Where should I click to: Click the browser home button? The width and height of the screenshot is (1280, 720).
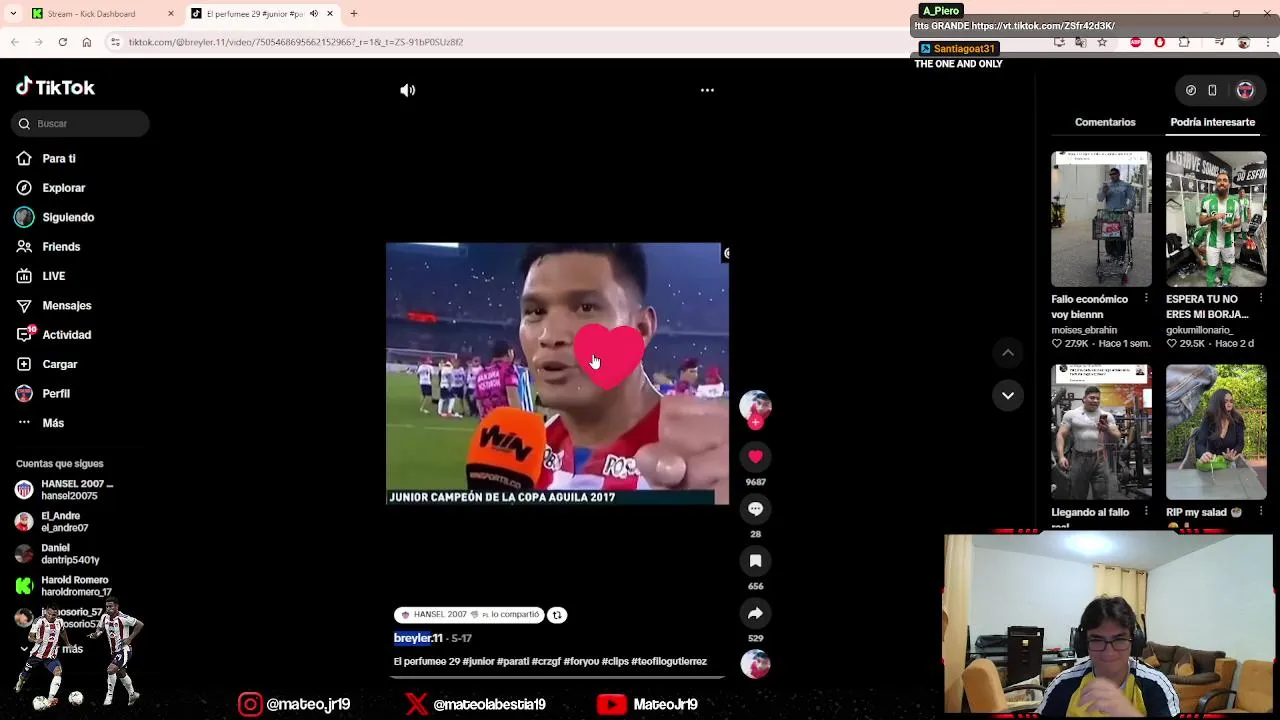[x=87, y=42]
